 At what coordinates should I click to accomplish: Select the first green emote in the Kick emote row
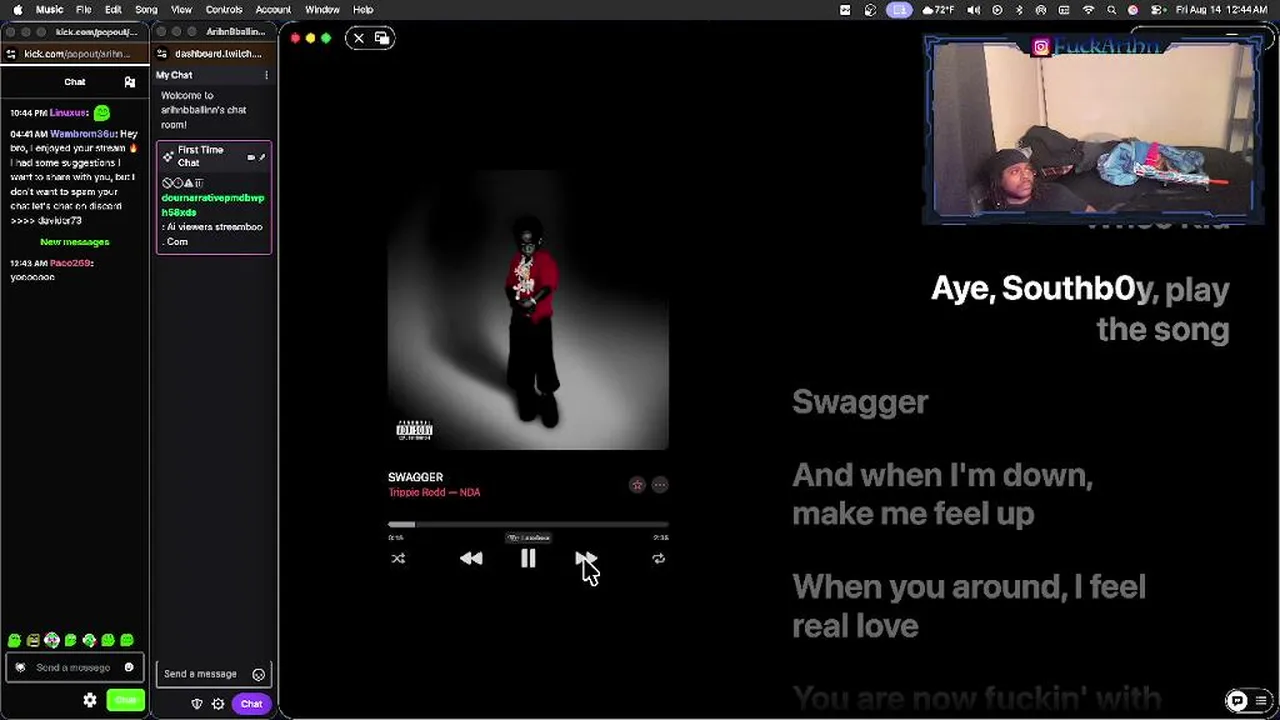coord(14,641)
